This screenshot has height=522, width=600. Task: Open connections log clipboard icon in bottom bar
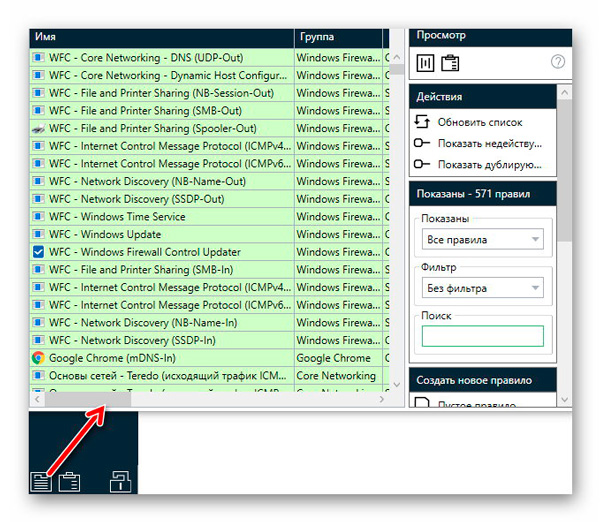coord(69,481)
